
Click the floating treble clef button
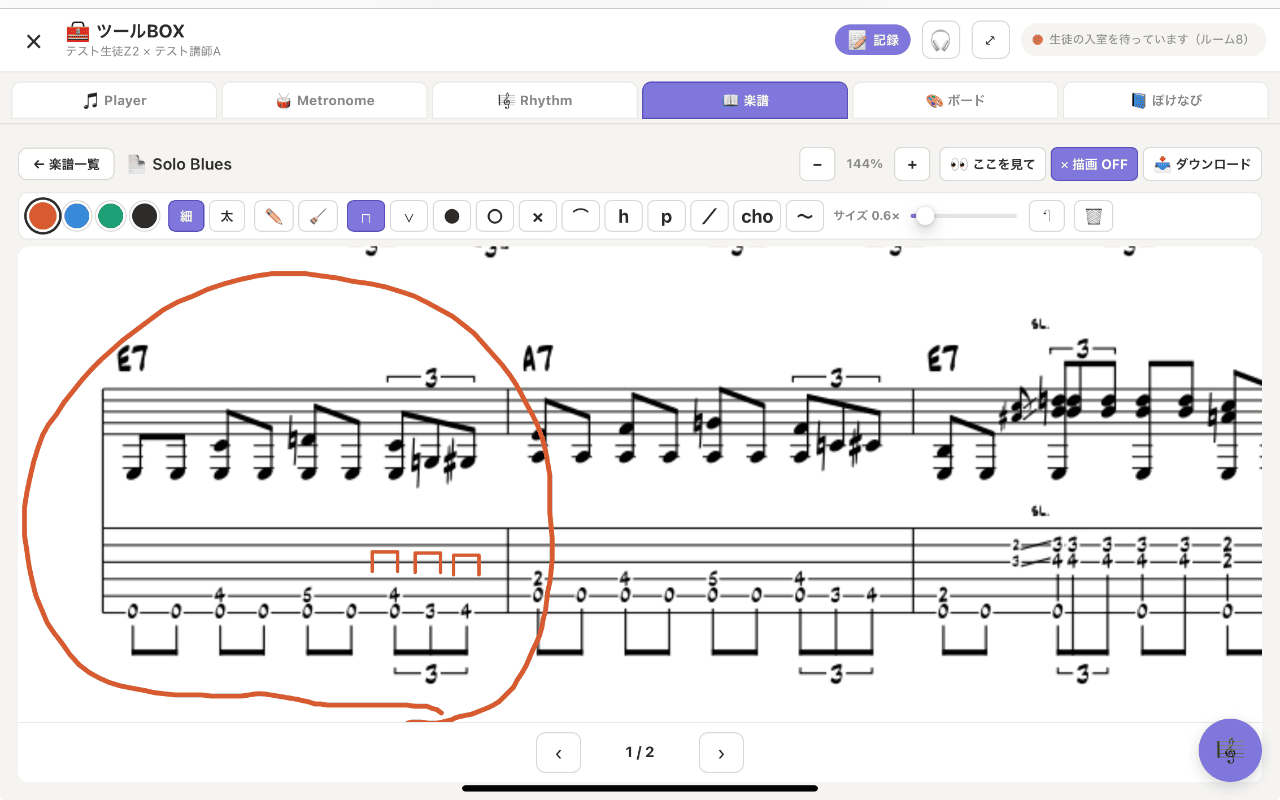tap(1230, 750)
